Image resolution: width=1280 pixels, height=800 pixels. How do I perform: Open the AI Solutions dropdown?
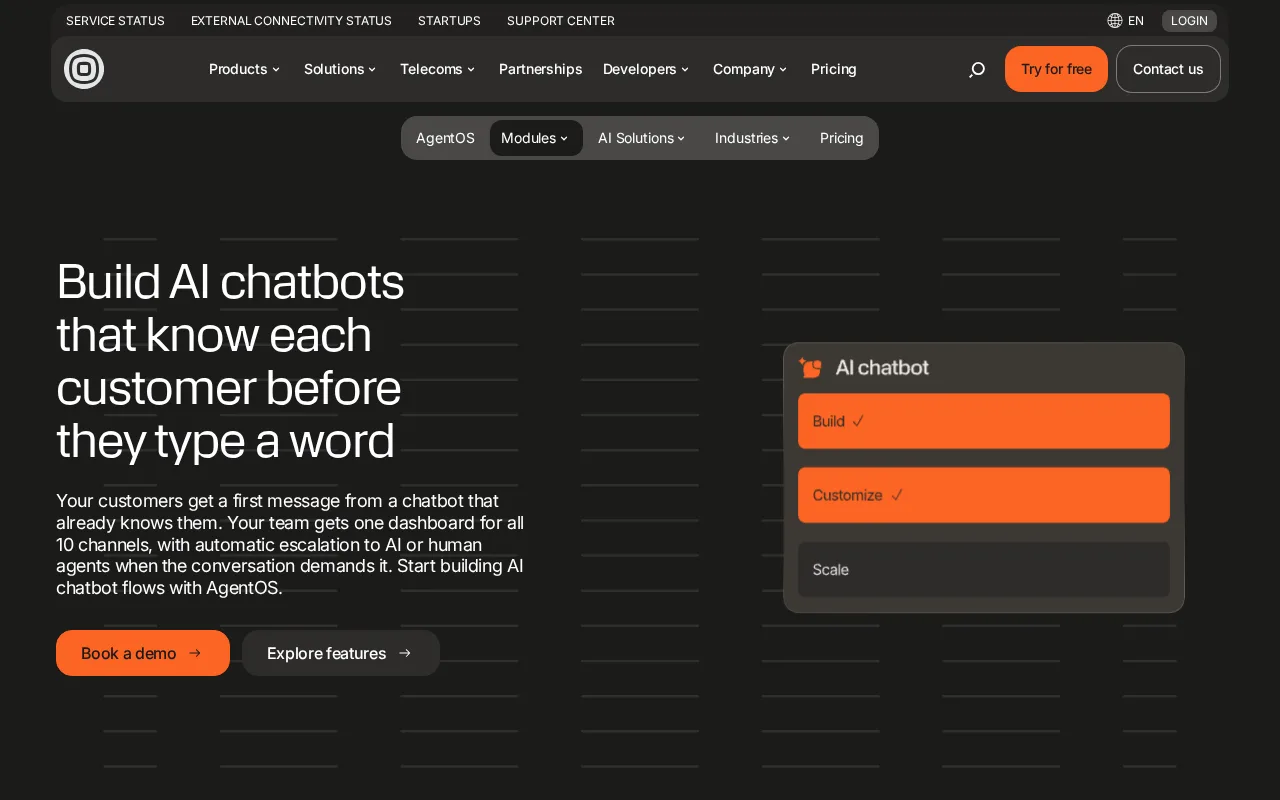[641, 138]
